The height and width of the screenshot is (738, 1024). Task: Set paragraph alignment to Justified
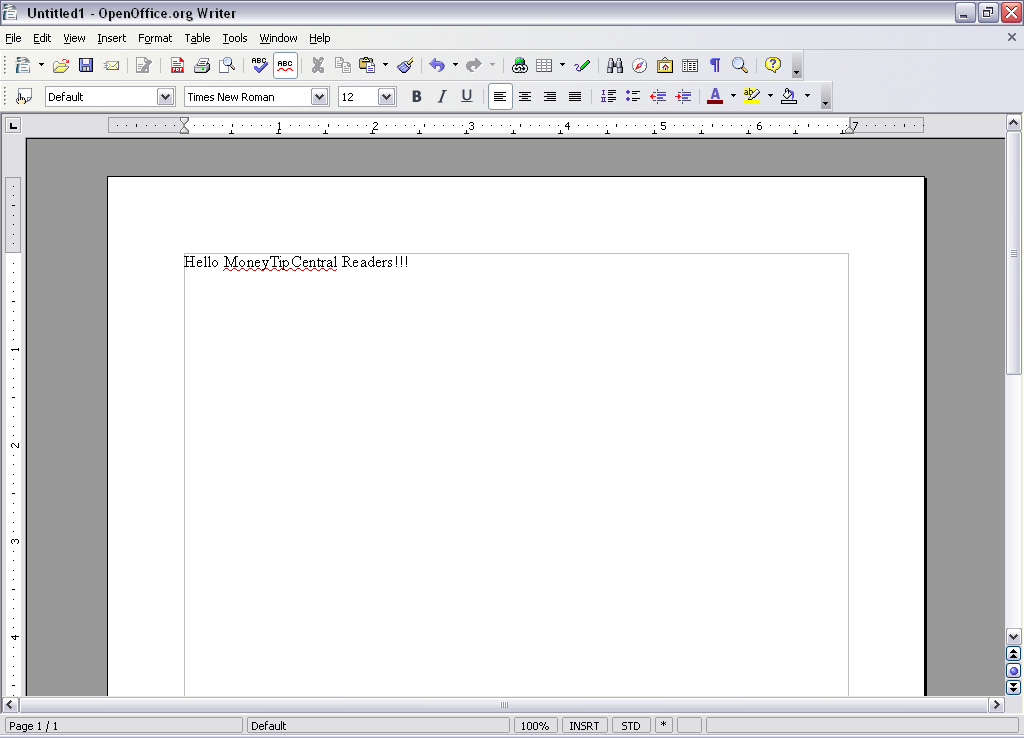click(x=575, y=97)
